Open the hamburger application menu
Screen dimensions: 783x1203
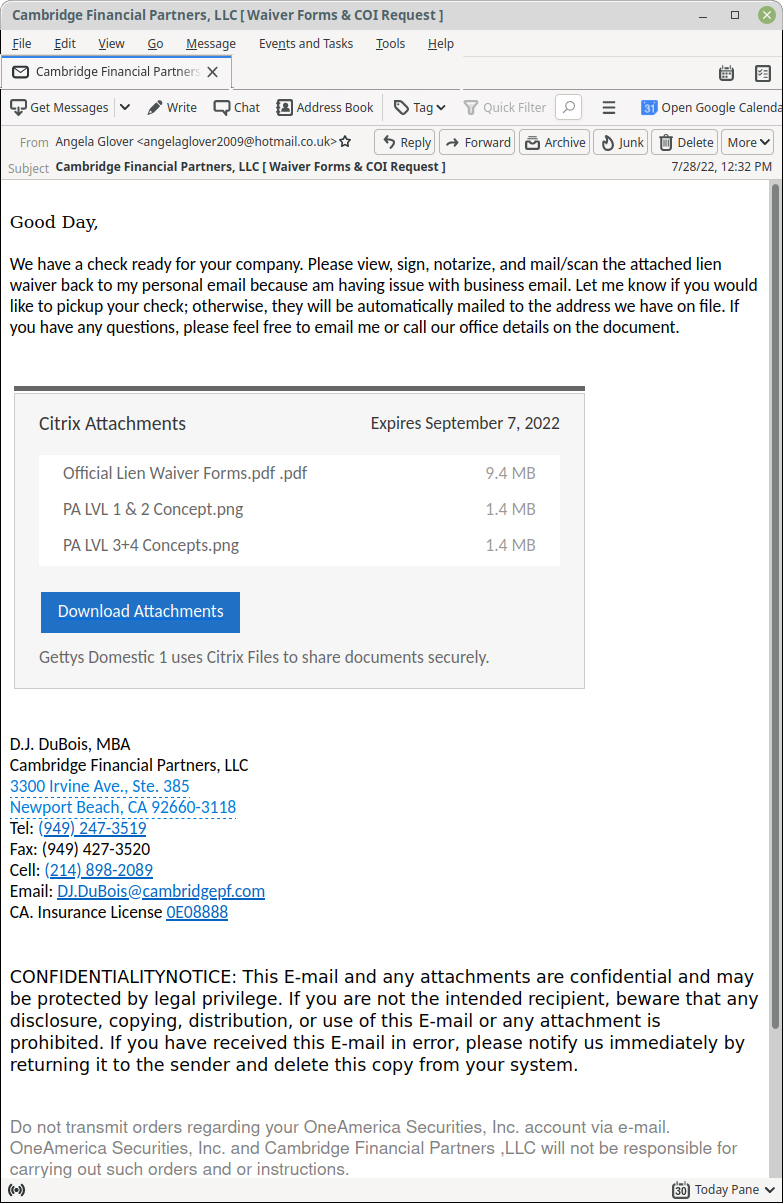click(608, 107)
